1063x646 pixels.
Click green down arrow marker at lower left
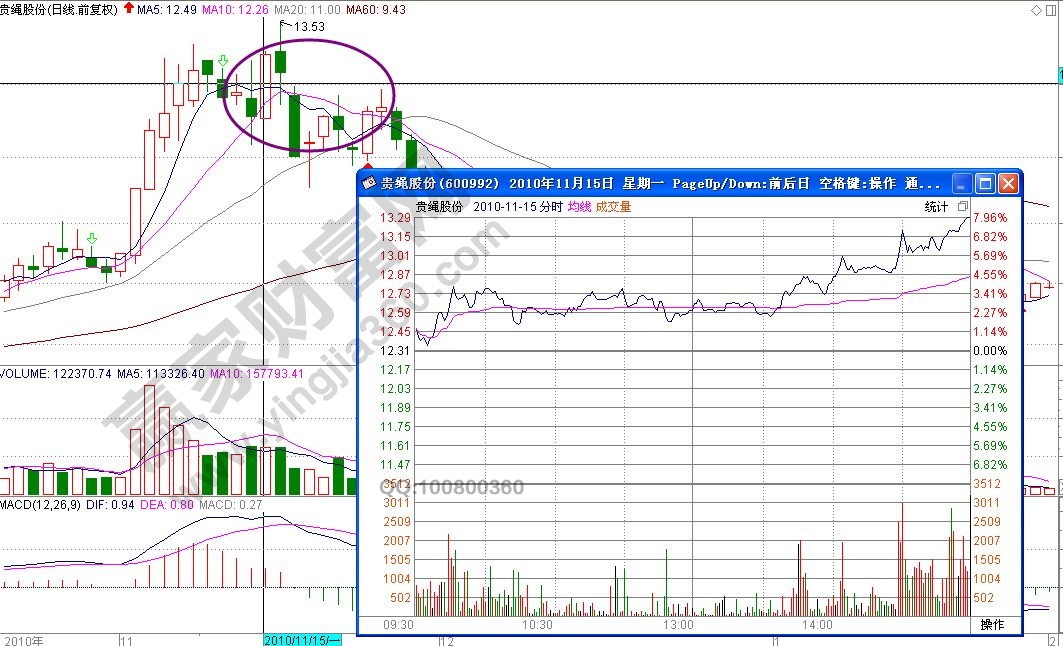point(92,240)
